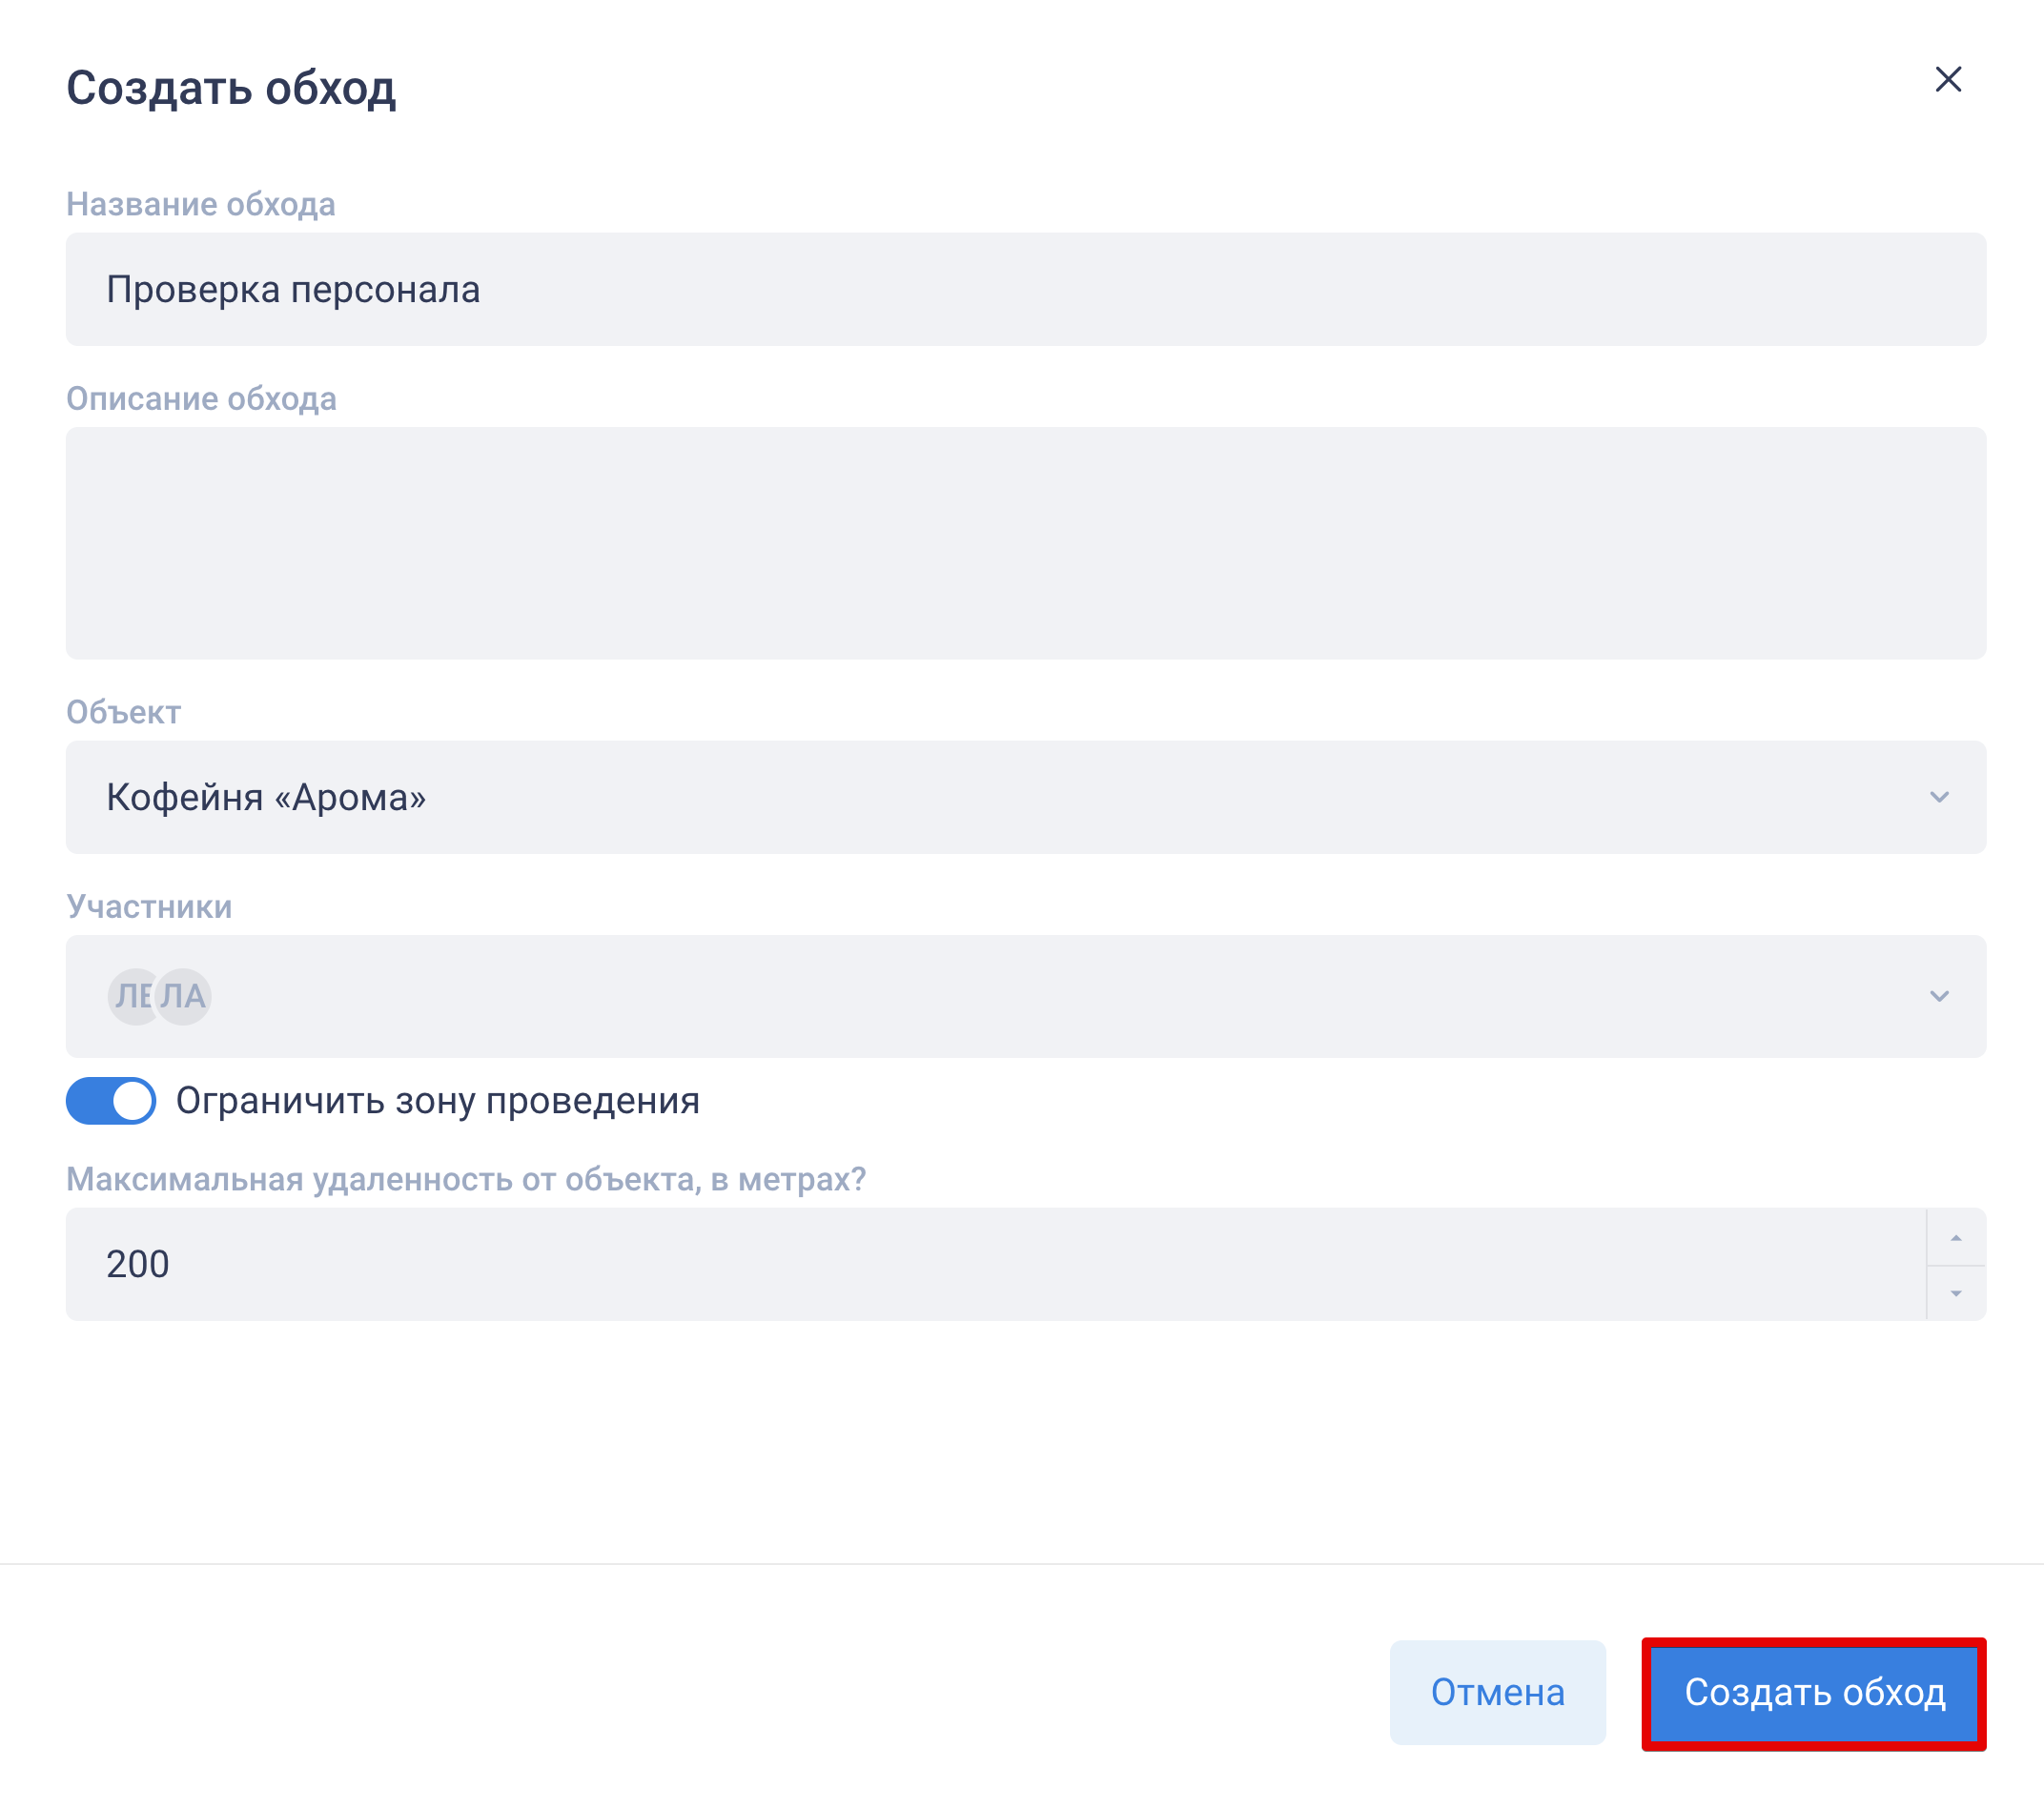
Task: Close the Создать обход dialog with the X icon
Action: (1947, 80)
